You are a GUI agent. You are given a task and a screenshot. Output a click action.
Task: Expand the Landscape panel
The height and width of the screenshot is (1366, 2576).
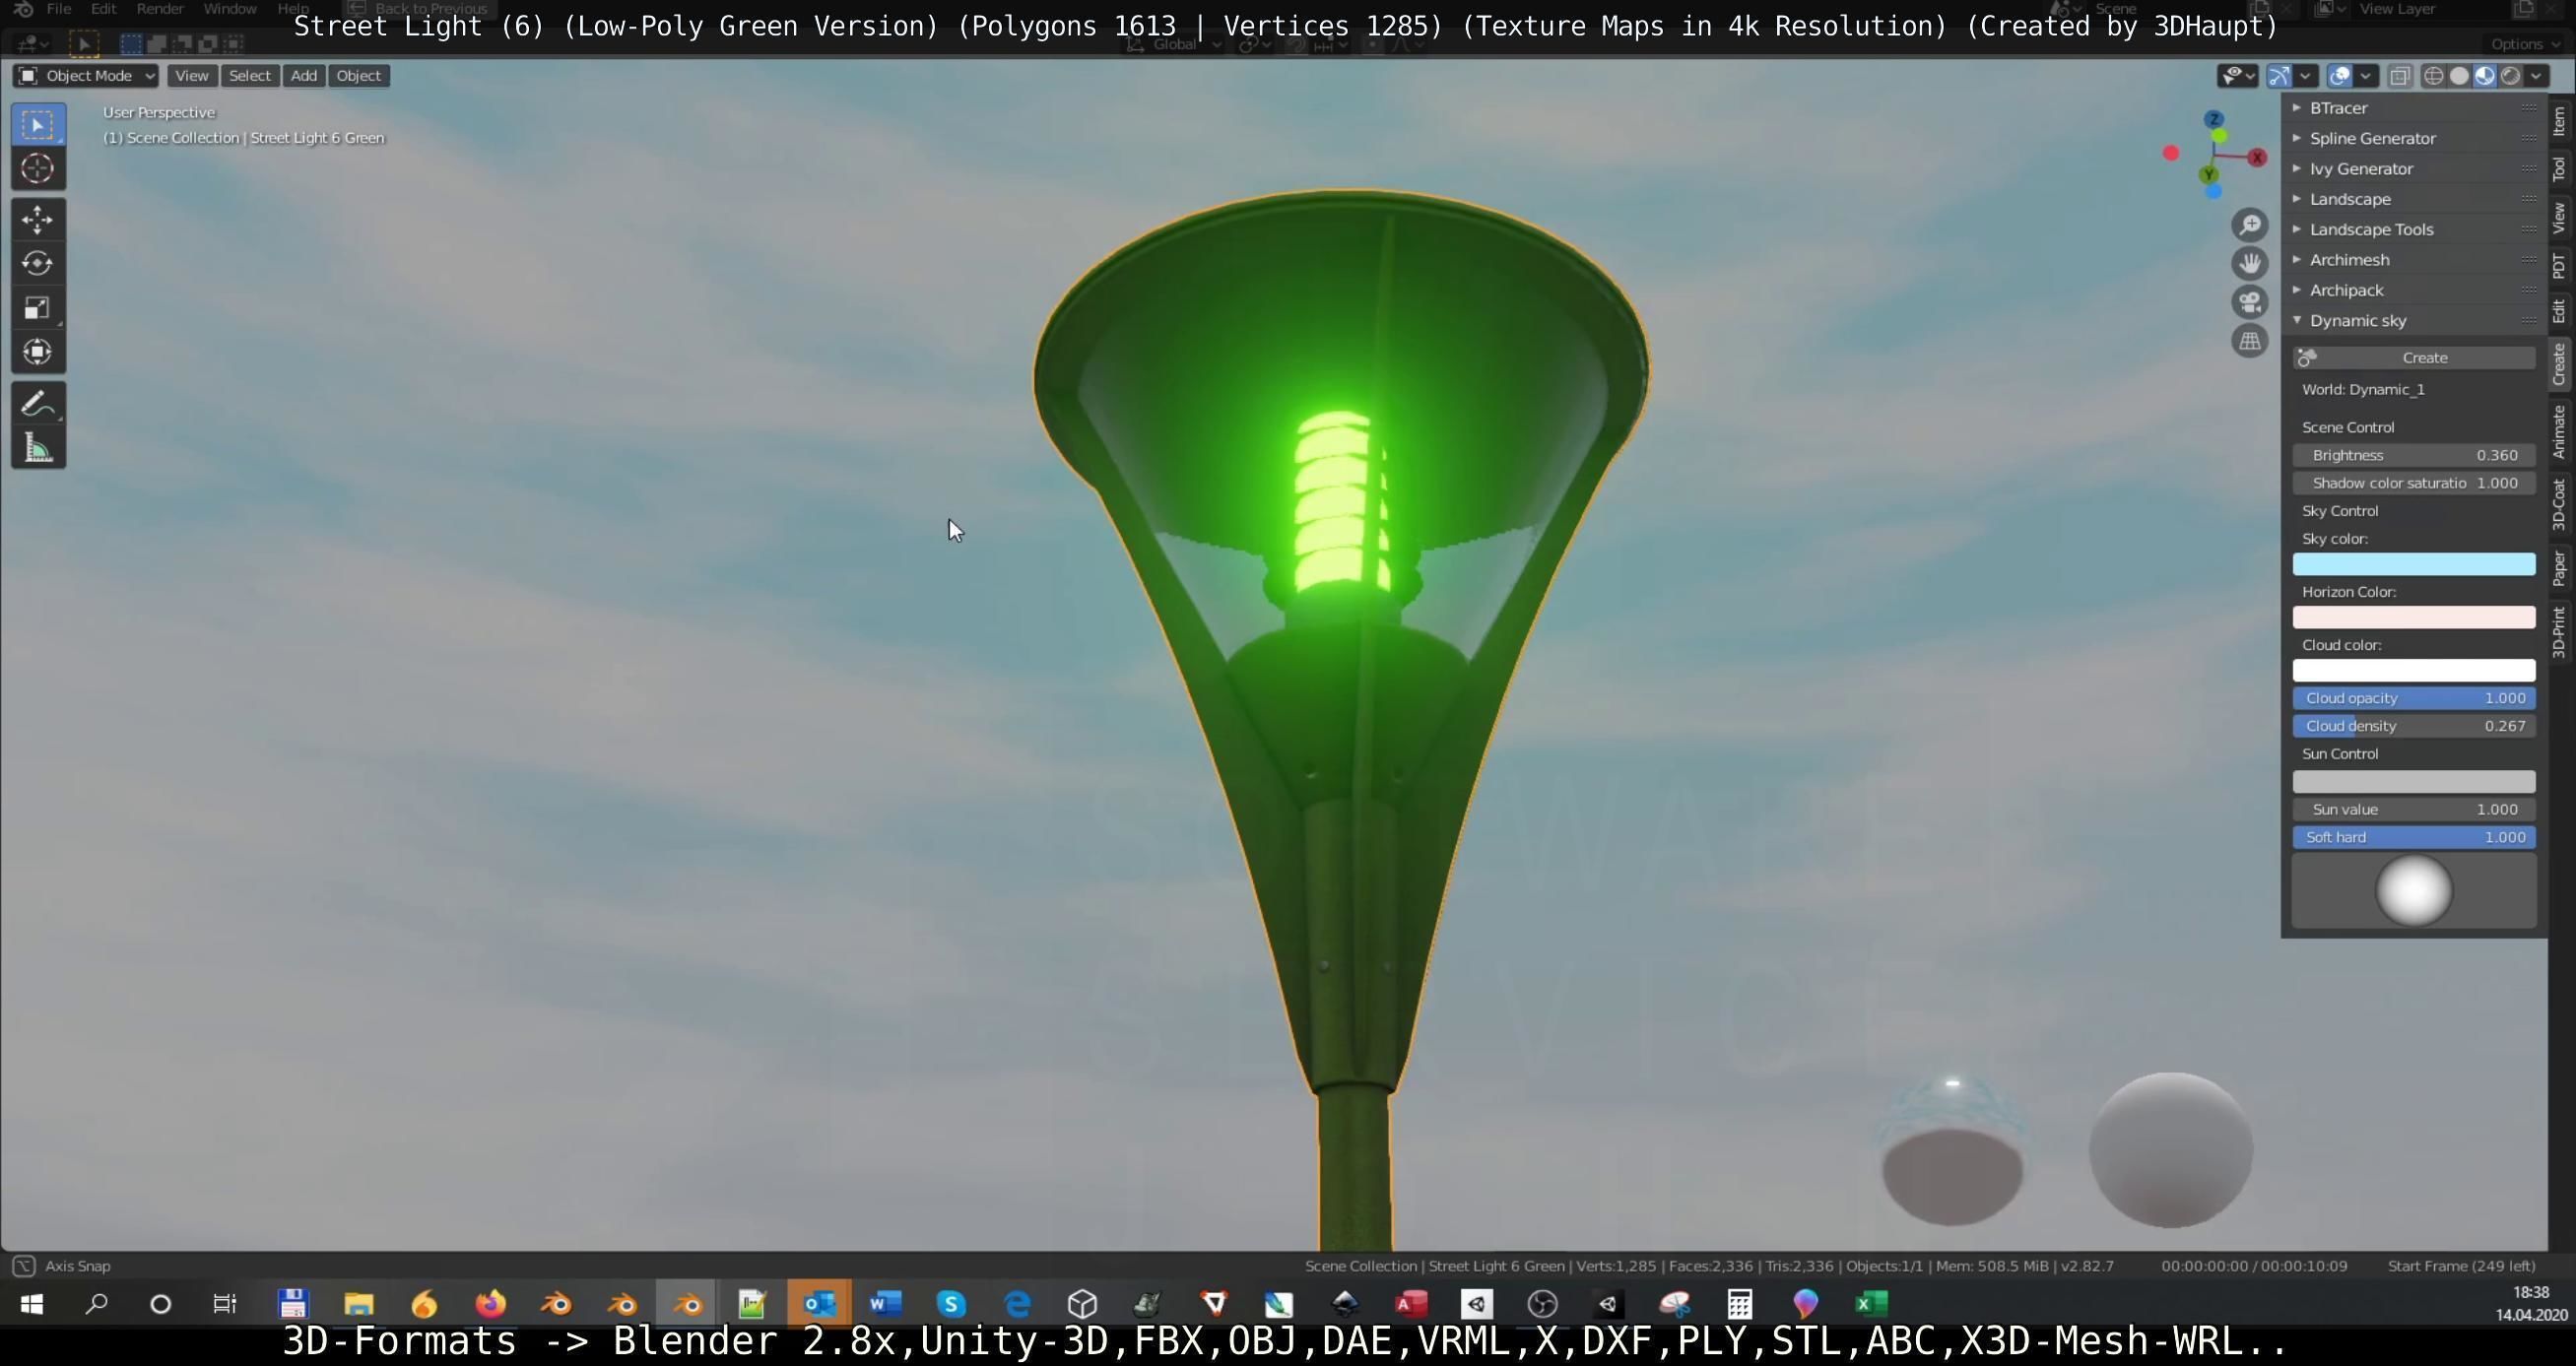2413,199
